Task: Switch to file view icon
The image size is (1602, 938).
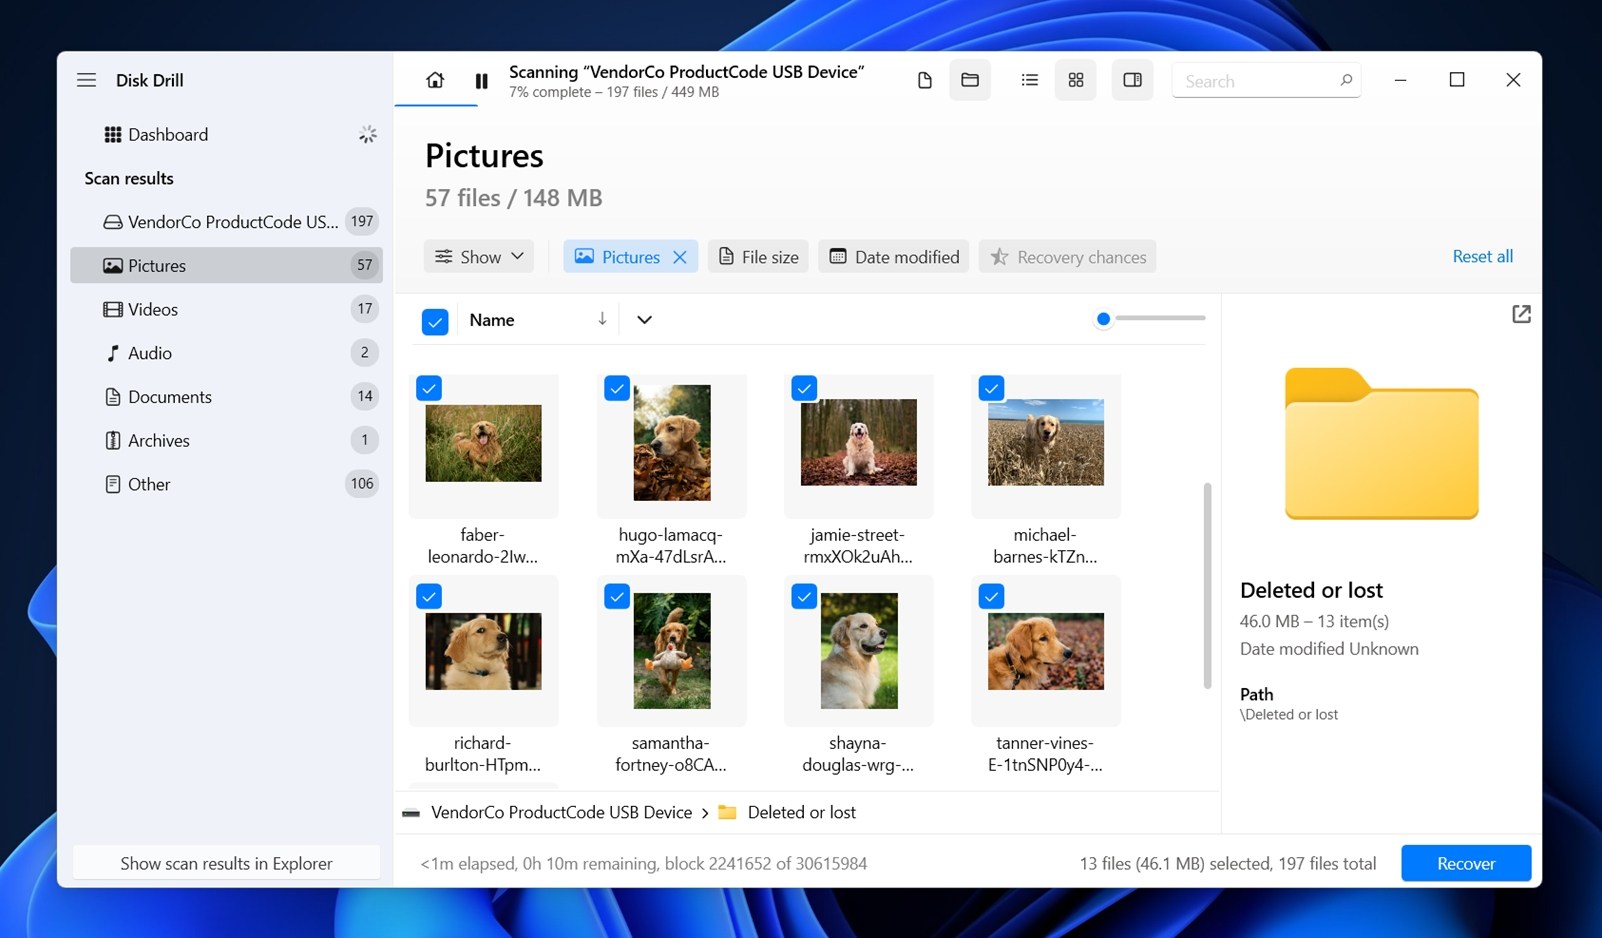Action: [924, 80]
